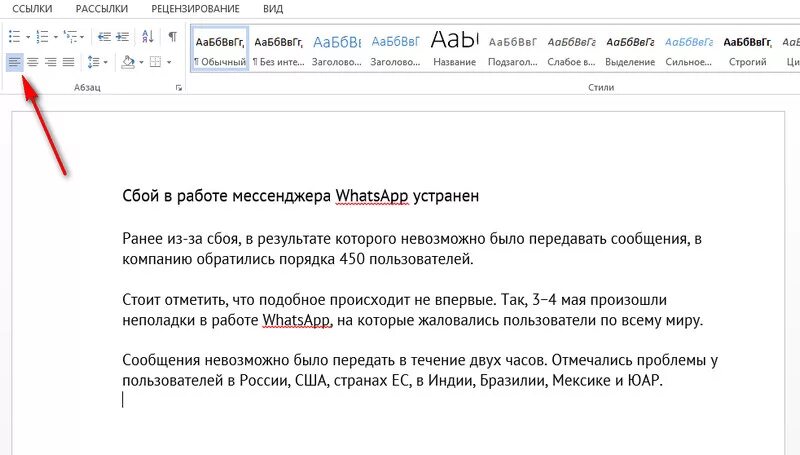Apply the Подзагол... style
The image size is (800, 455).
[513, 49]
